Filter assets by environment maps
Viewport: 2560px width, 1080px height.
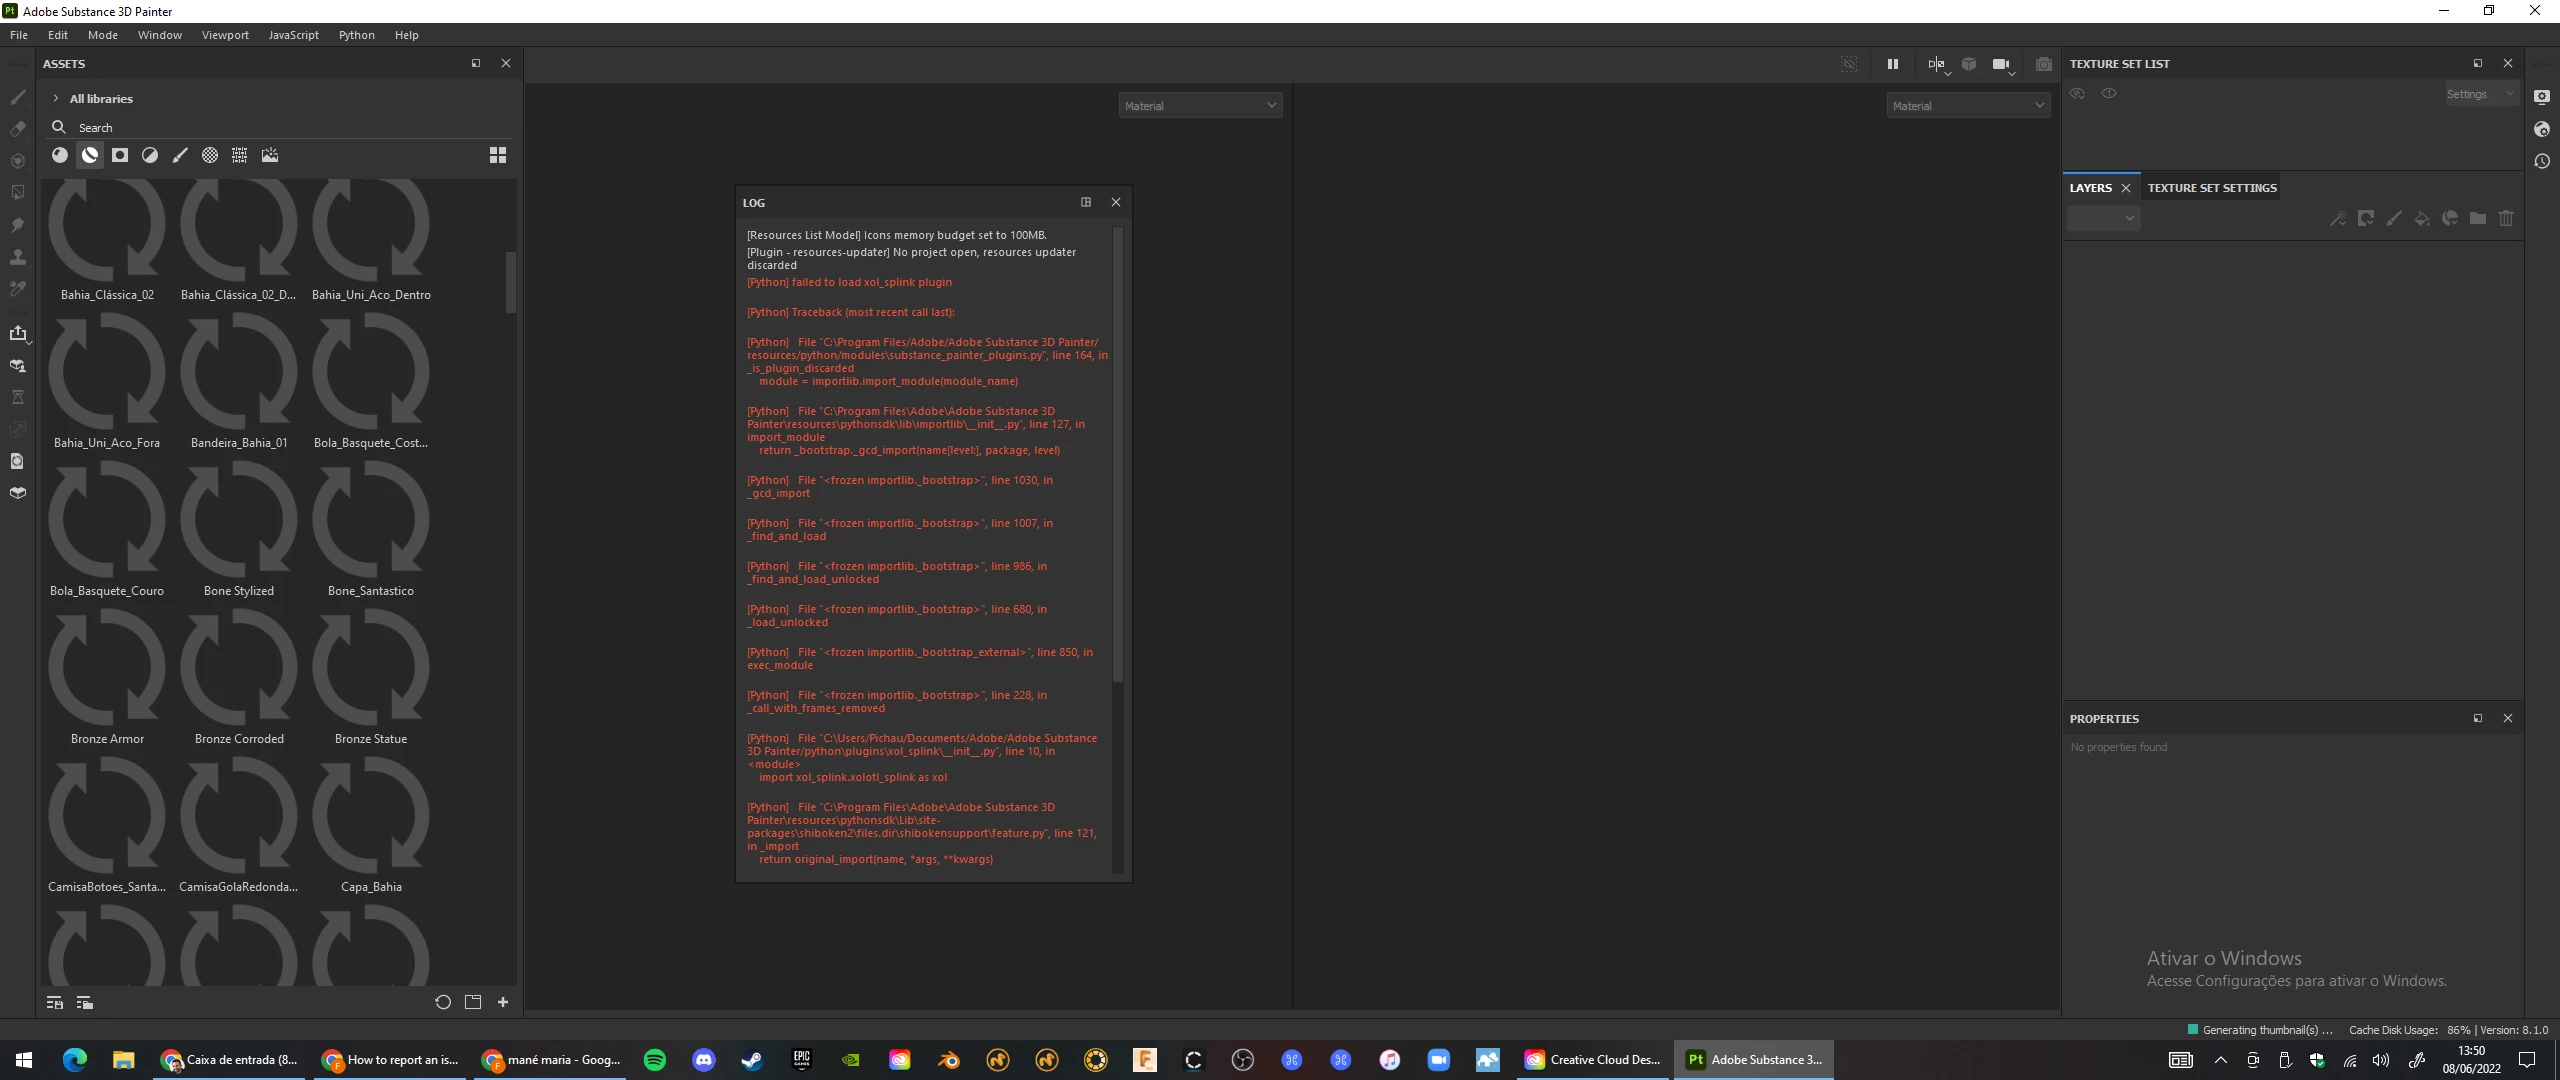pos(270,155)
